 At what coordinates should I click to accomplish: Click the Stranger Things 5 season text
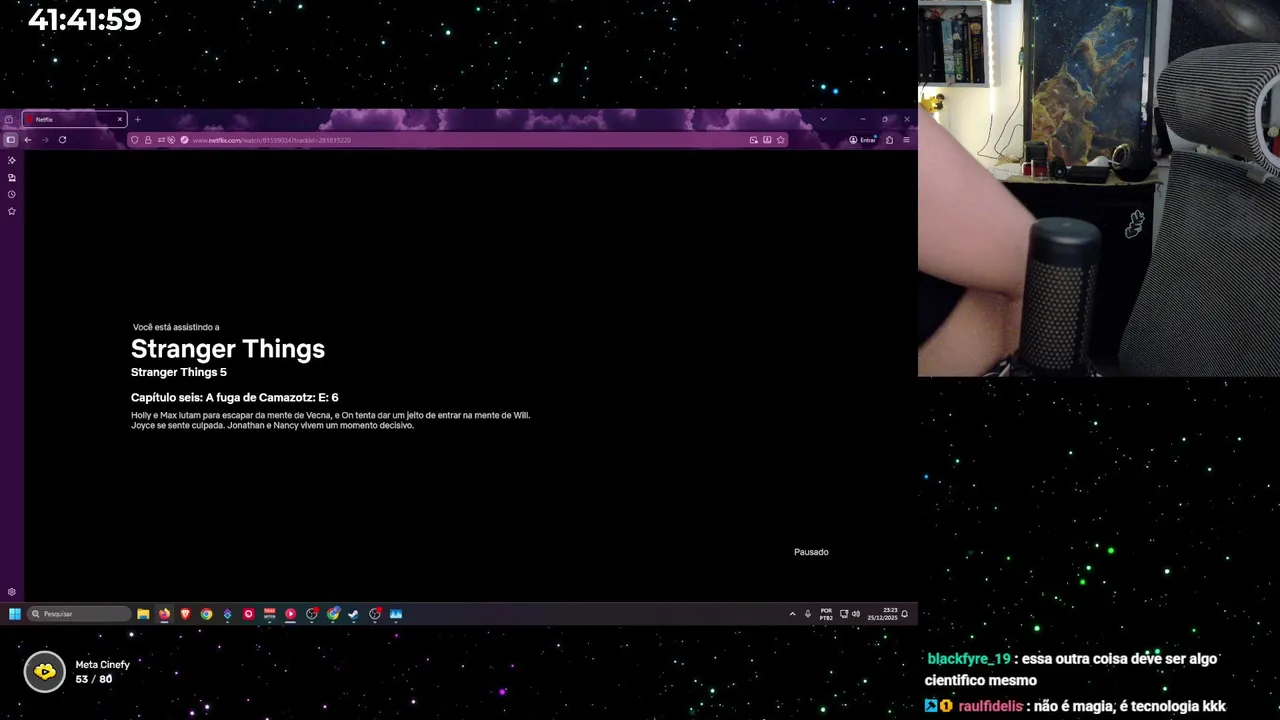pyautogui.click(x=179, y=372)
